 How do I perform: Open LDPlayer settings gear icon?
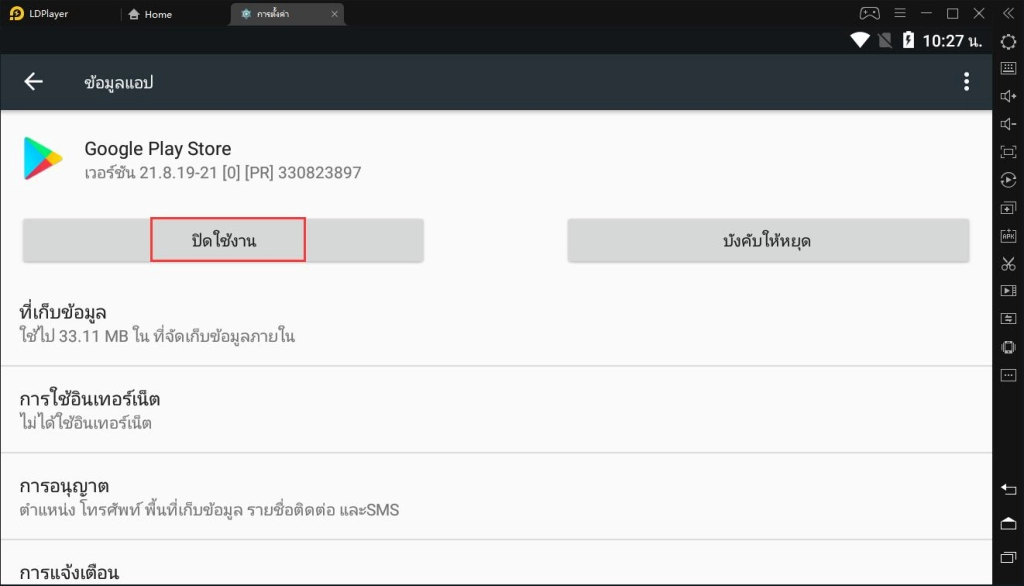click(x=1008, y=41)
